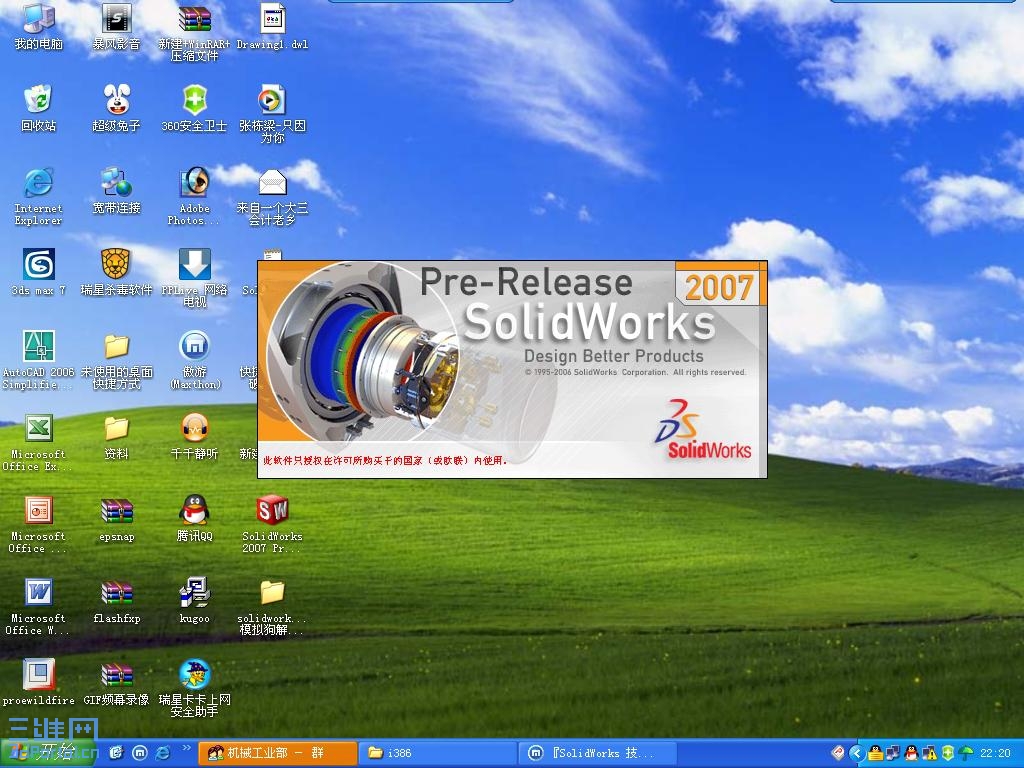Select the GIF频幕录像 archive icon
Viewport: 1024px width, 768px height.
pyautogui.click(x=116, y=682)
